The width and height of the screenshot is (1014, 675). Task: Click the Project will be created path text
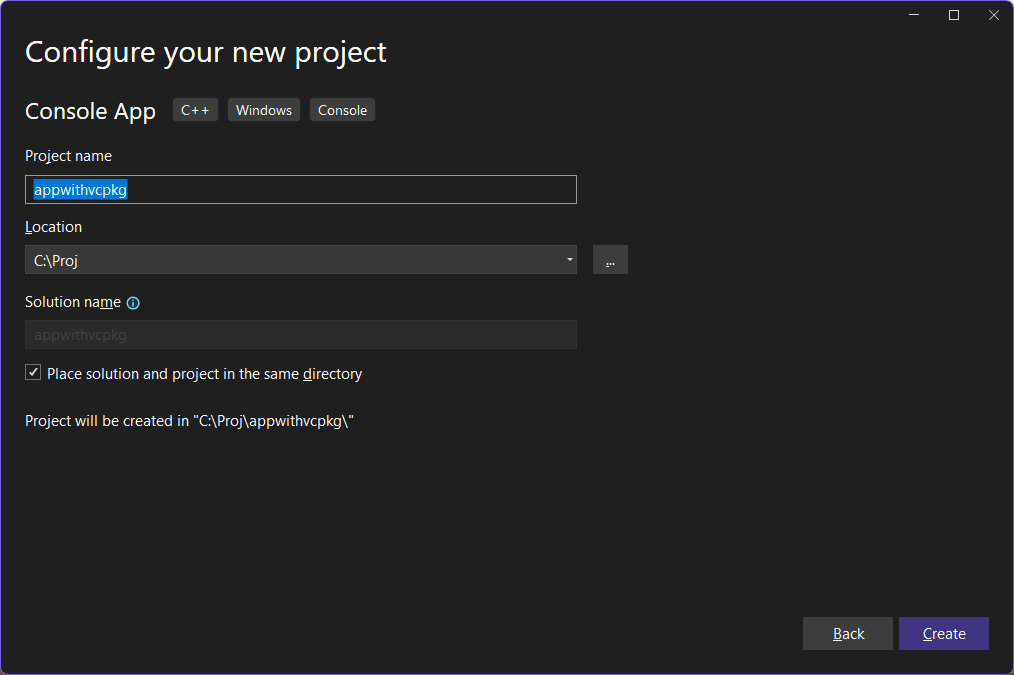[189, 421]
